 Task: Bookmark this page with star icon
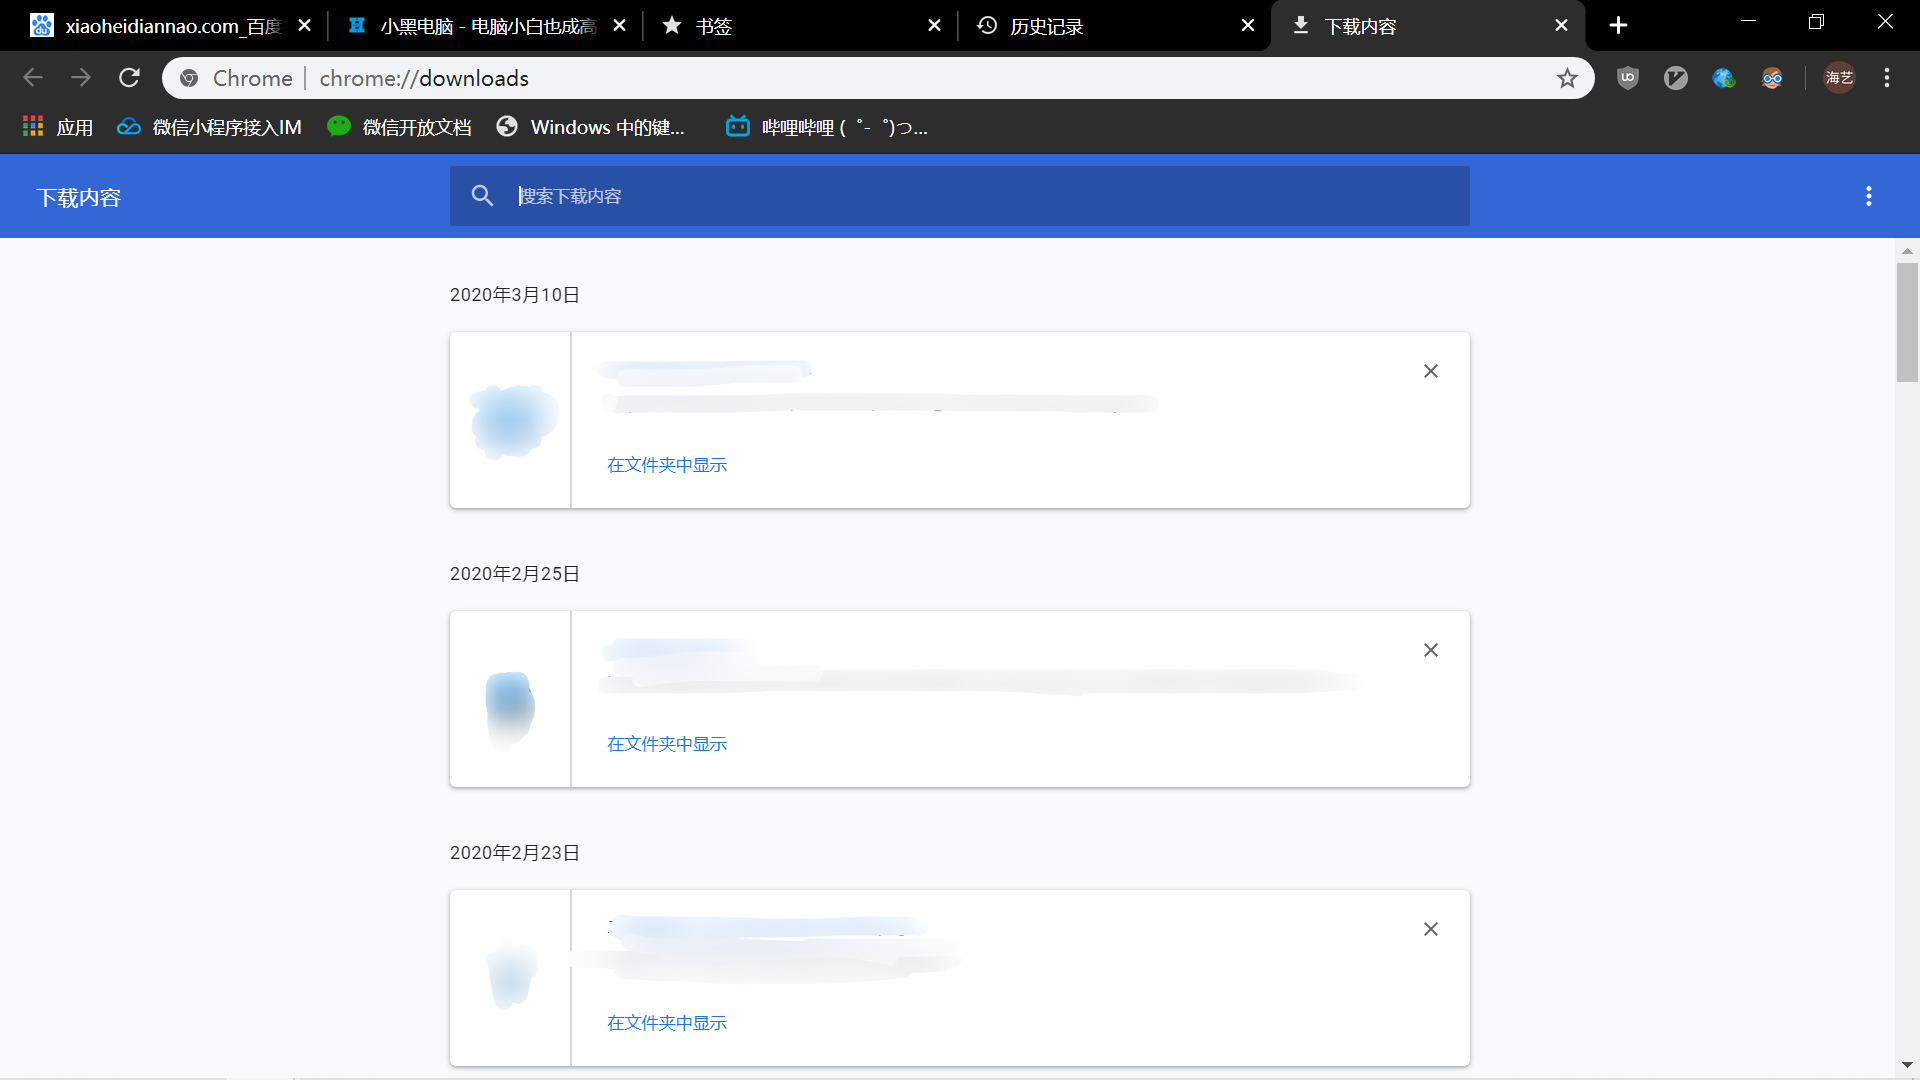pyautogui.click(x=1567, y=78)
